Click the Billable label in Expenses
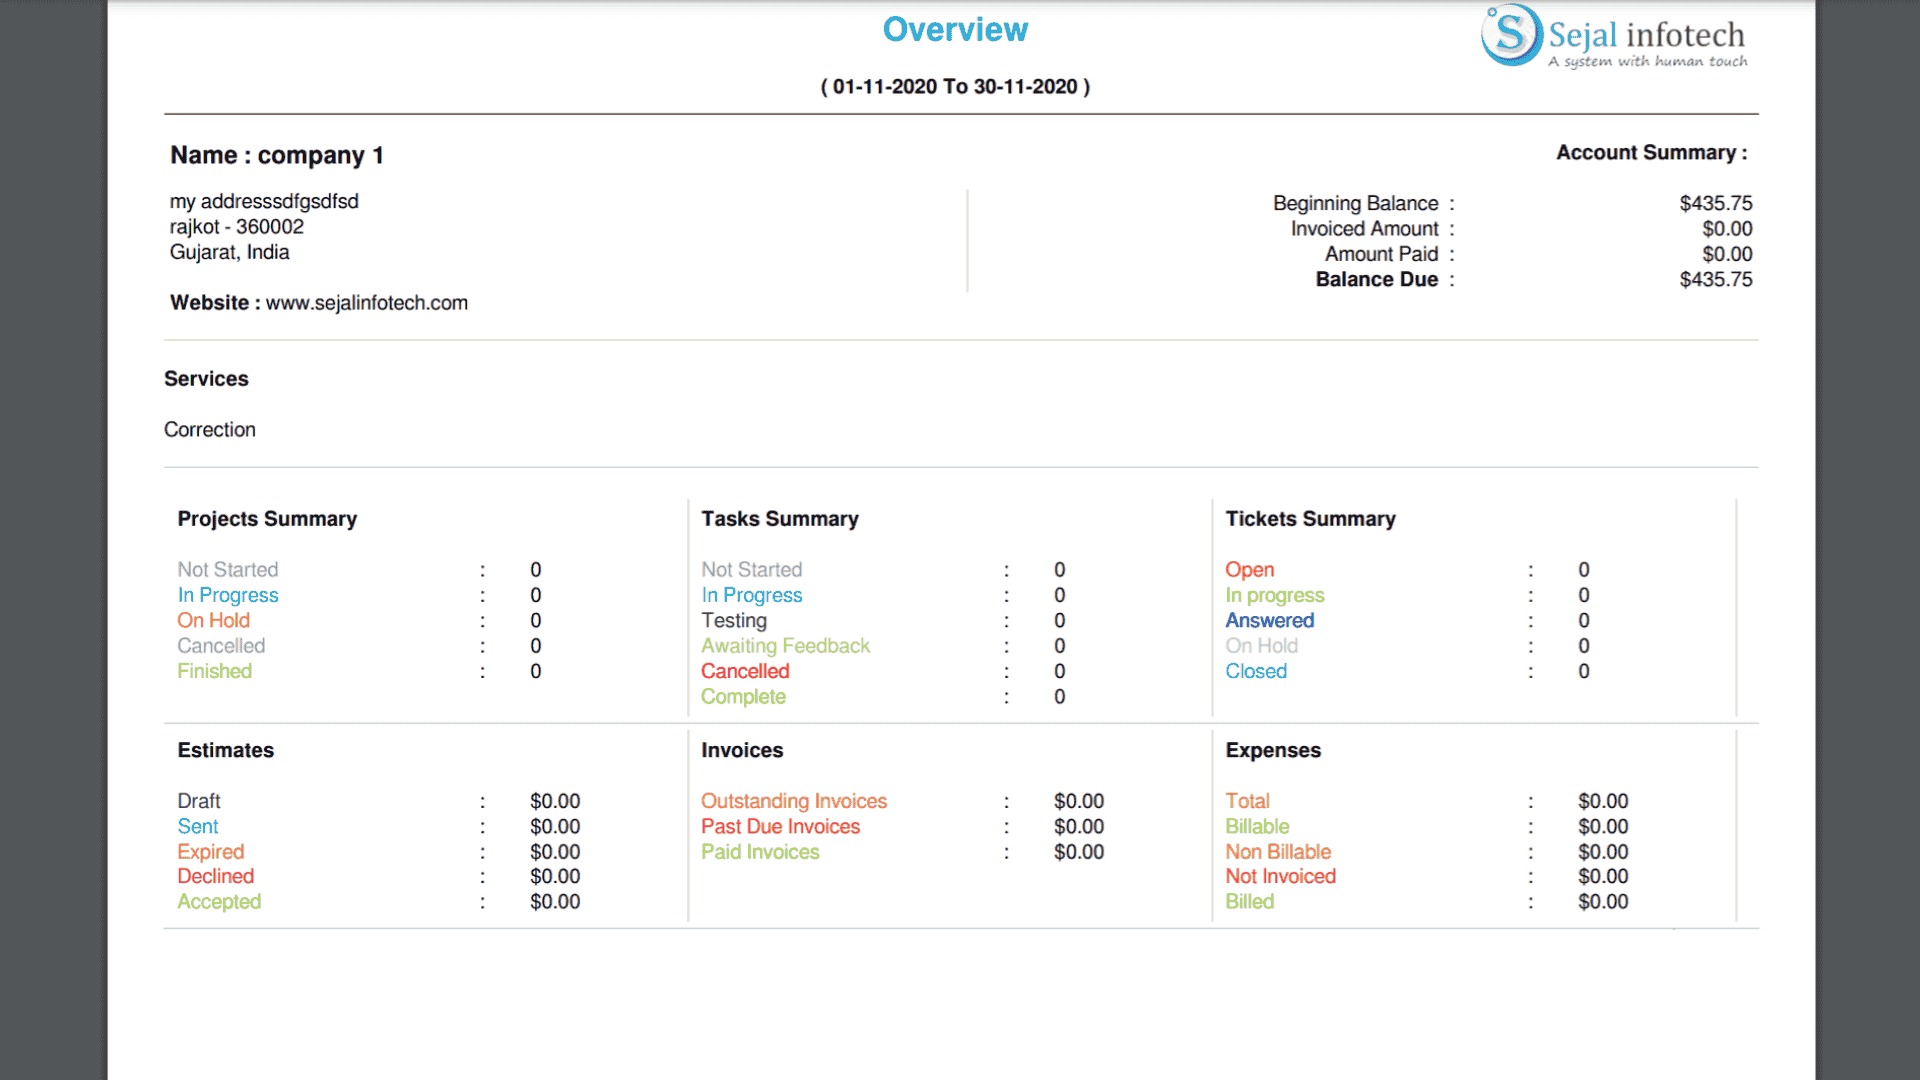Image resolution: width=1920 pixels, height=1080 pixels. [1257, 826]
